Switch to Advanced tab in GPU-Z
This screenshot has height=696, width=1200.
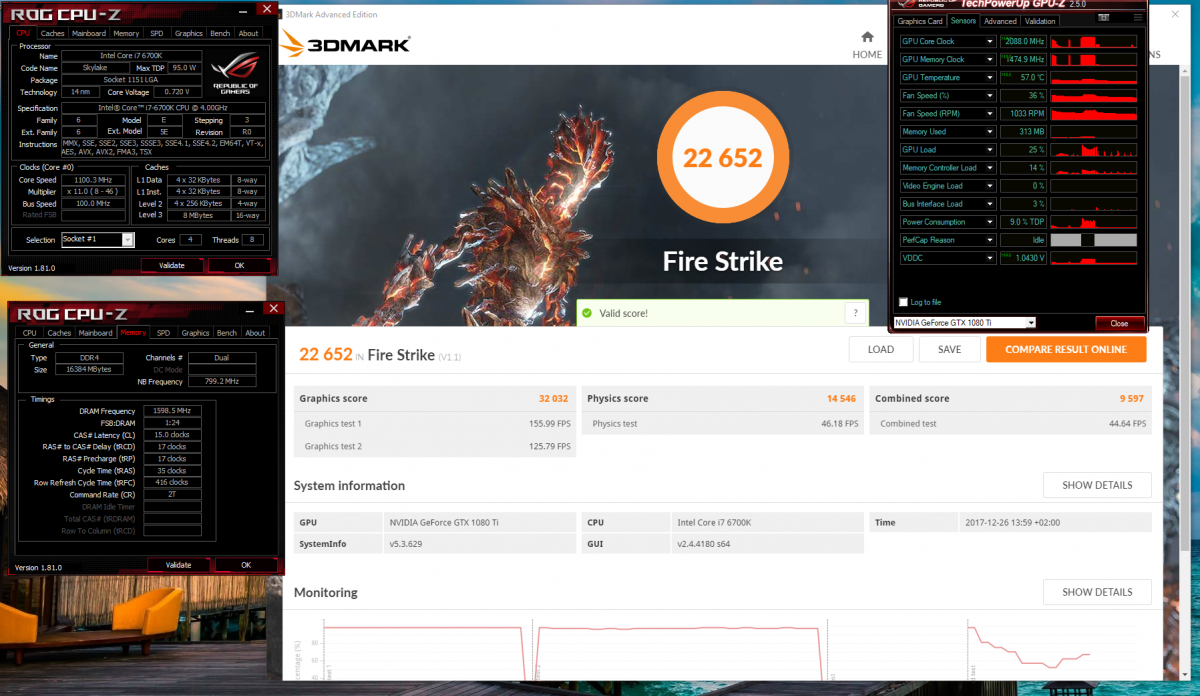point(1000,21)
